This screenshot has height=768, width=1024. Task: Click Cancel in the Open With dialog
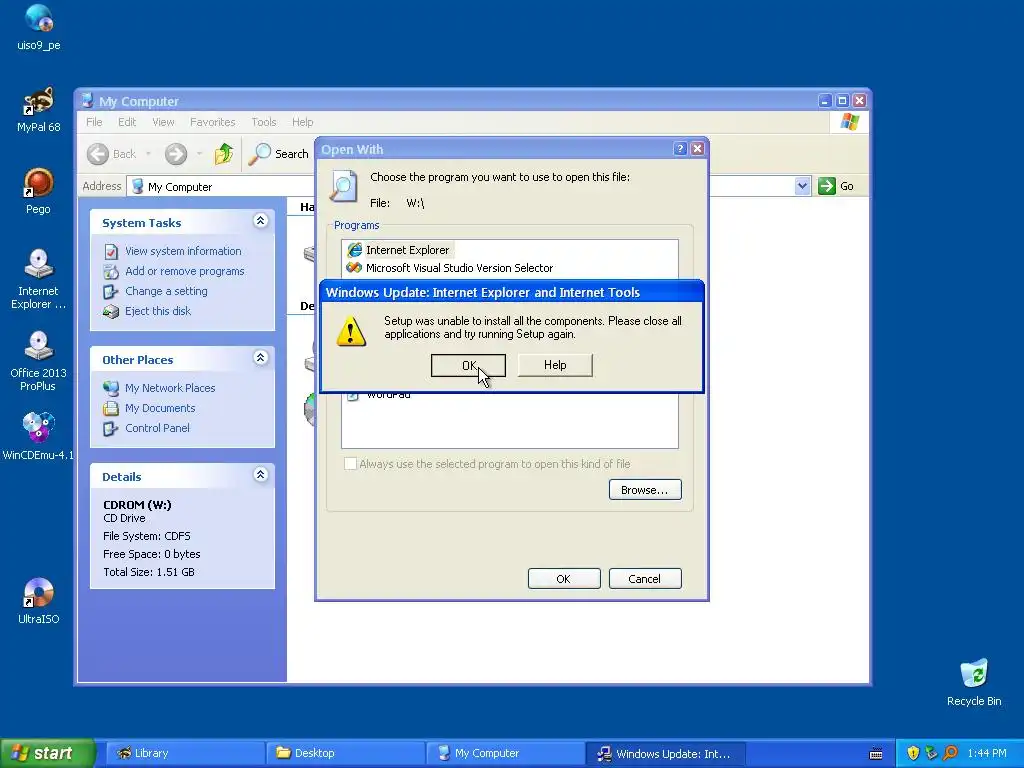pos(645,579)
